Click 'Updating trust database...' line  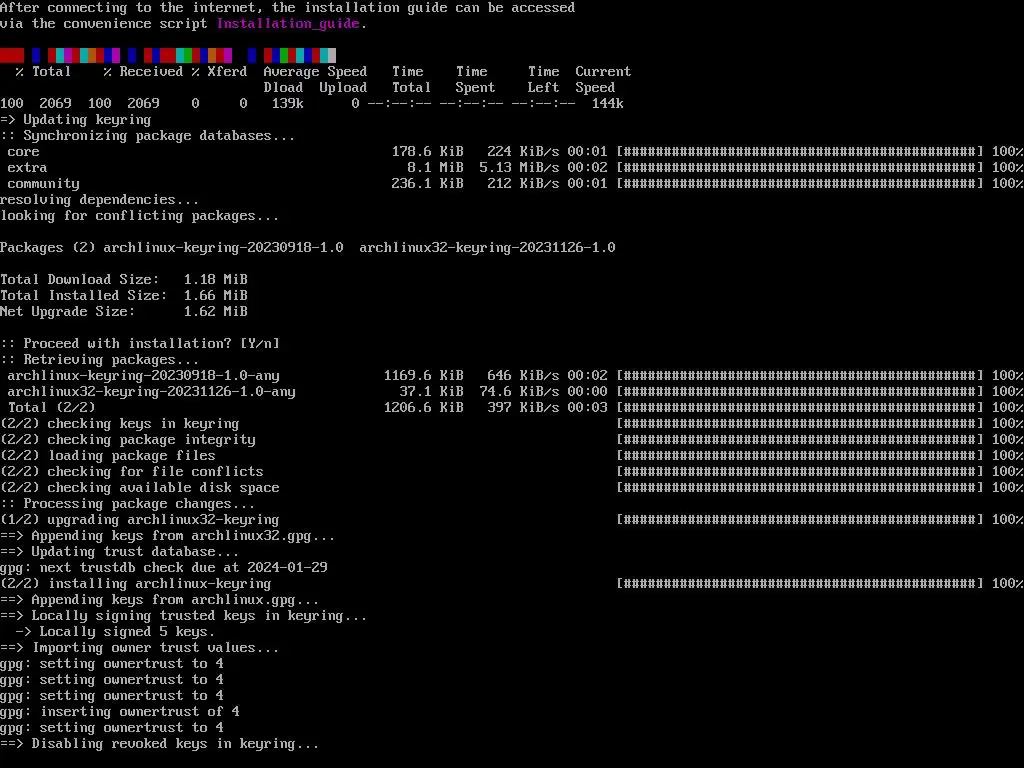(120, 552)
